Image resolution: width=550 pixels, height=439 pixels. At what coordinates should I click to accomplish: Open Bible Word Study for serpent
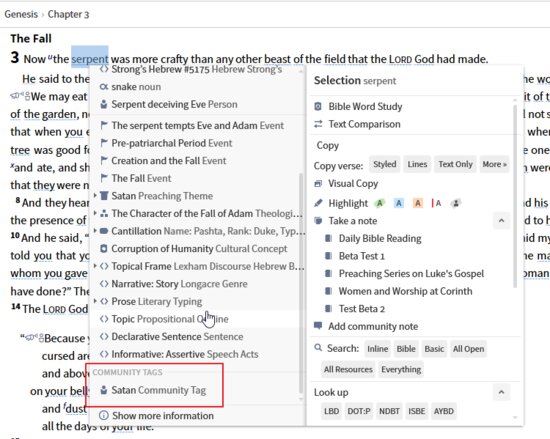[365, 106]
